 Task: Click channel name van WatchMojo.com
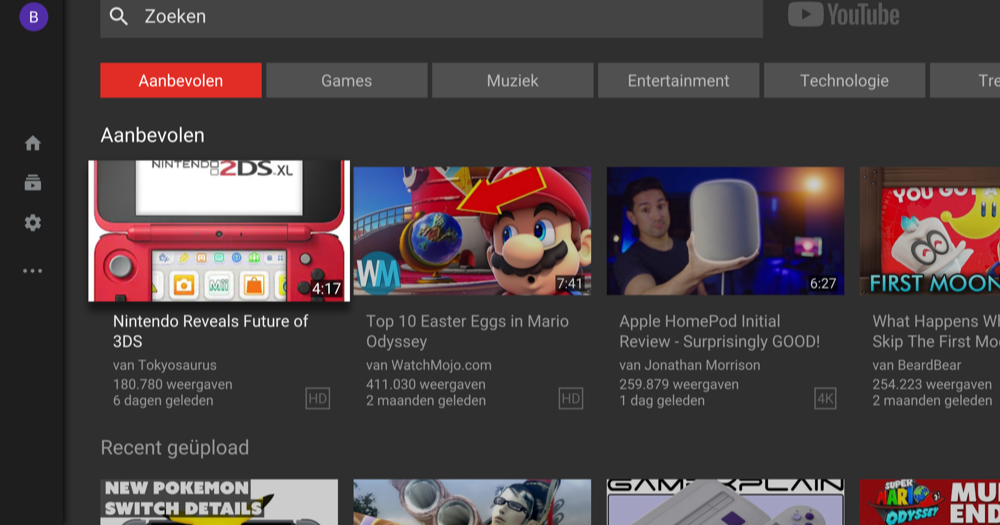pyautogui.click(x=429, y=365)
